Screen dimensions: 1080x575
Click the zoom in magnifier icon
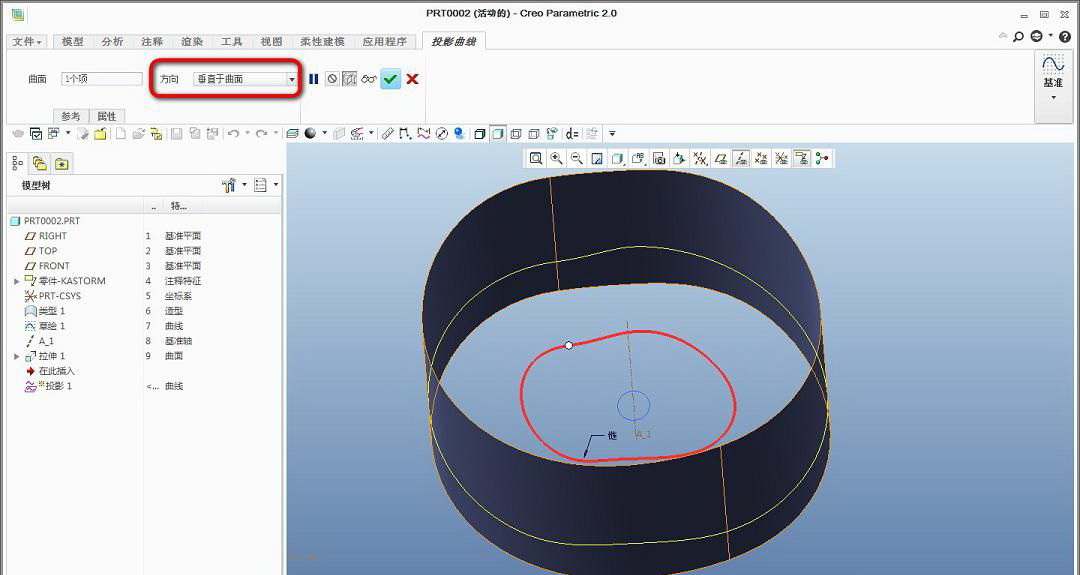point(557,158)
